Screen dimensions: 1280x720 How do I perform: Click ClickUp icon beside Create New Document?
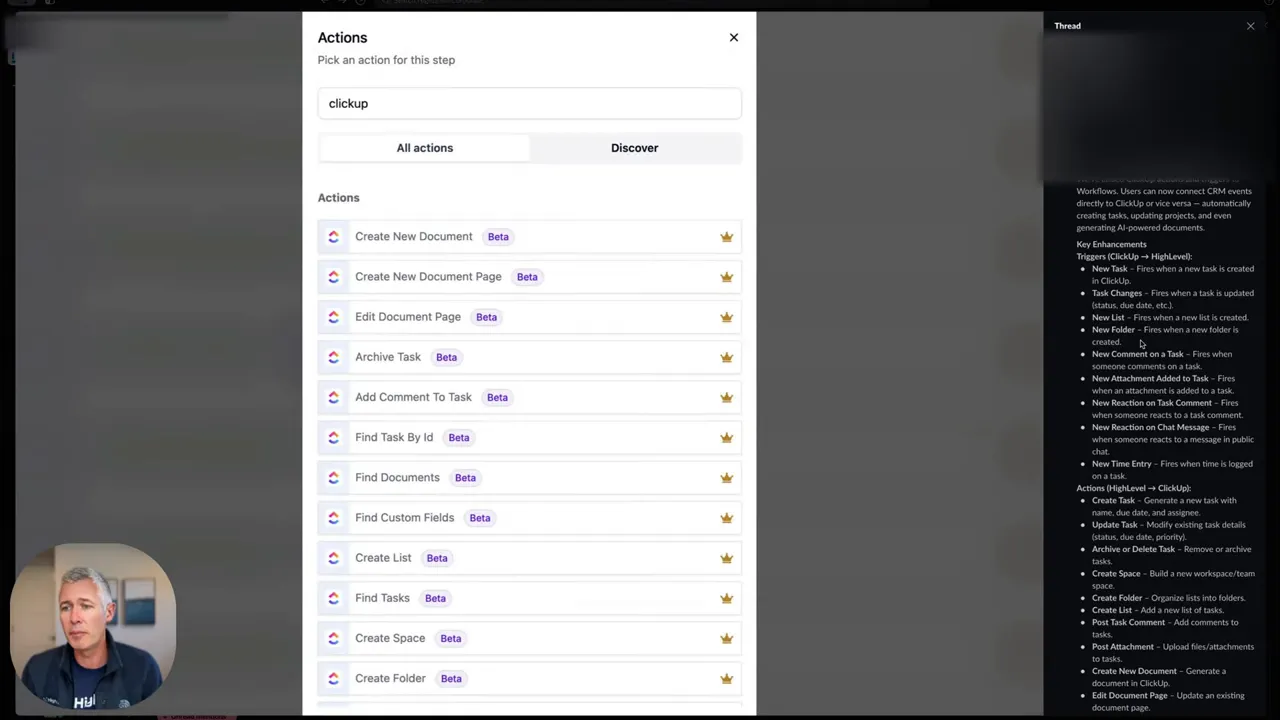[x=333, y=237]
